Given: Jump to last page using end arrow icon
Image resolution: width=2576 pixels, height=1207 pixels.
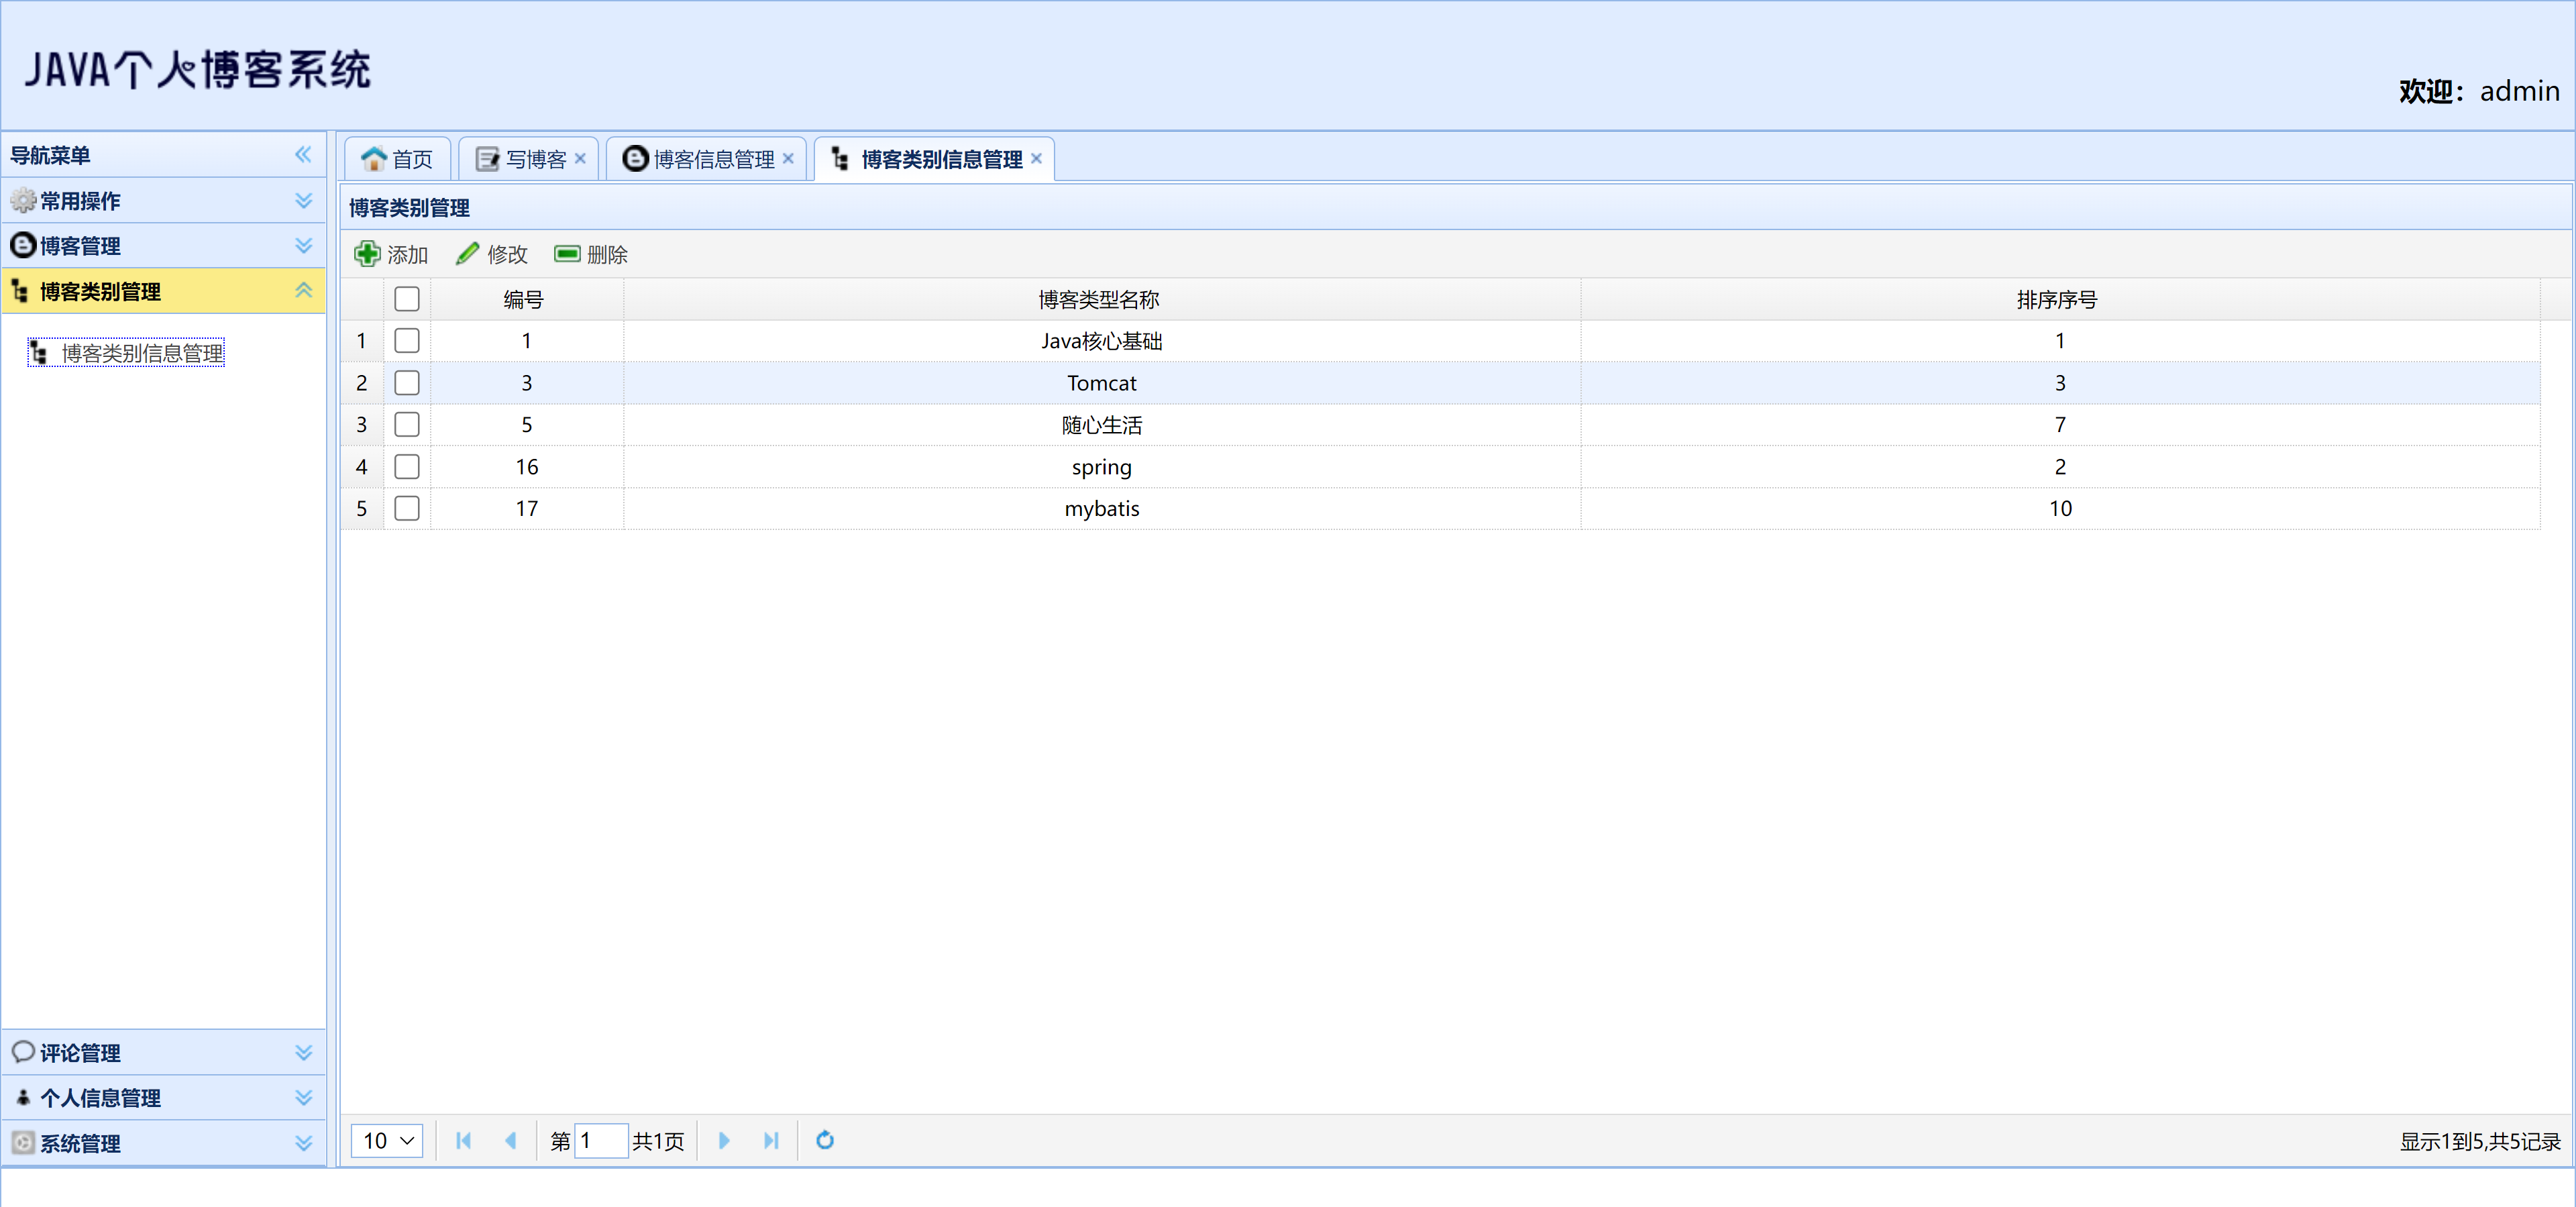Looking at the screenshot, I should pos(771,1140).
